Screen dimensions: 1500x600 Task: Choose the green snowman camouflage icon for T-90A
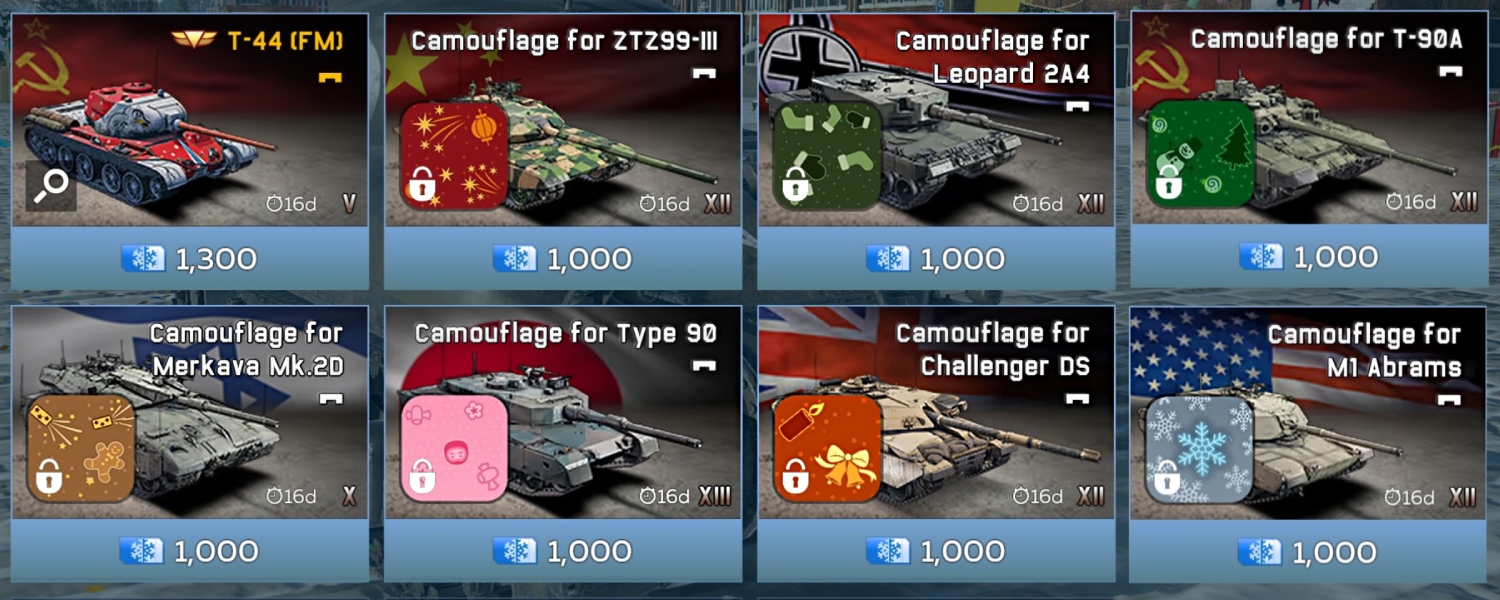coord(1200,154)
